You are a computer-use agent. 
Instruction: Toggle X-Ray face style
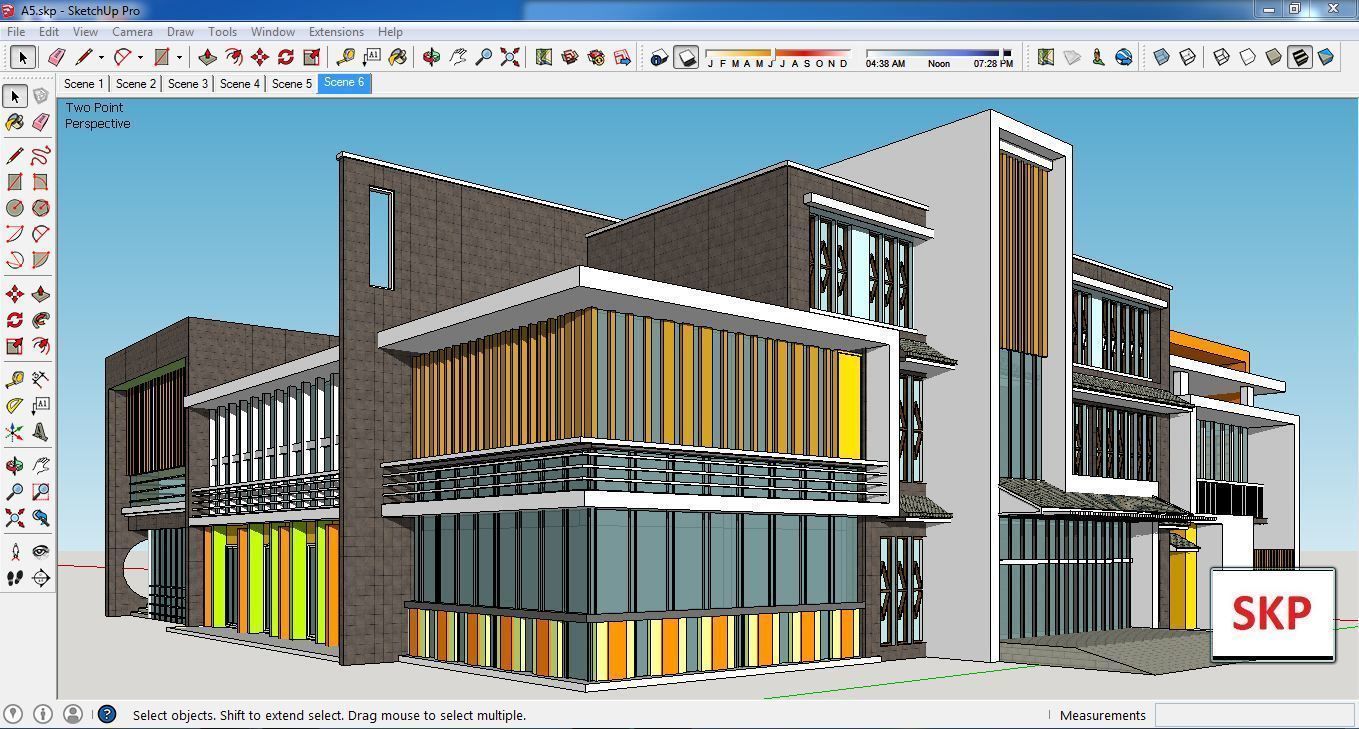pos(1162,57)
